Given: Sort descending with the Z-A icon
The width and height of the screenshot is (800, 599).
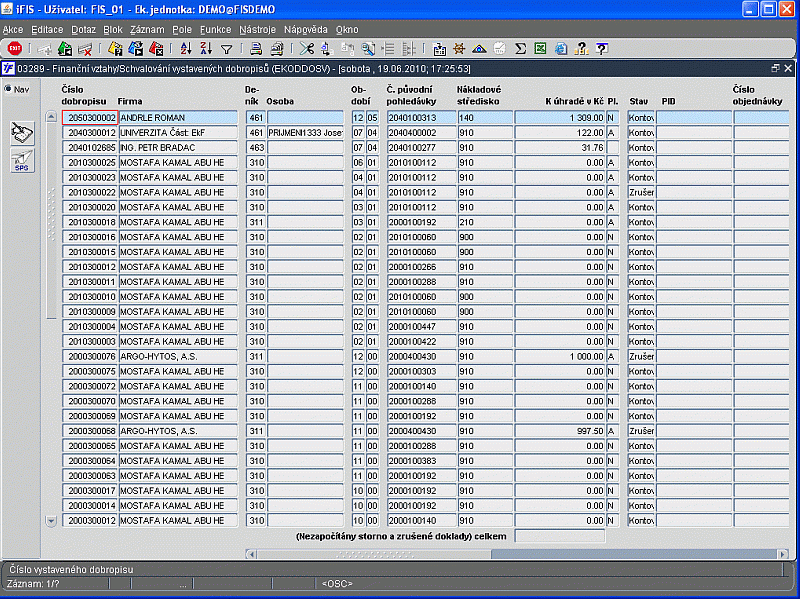Looking at the screenshot, I should coord(206,48).
